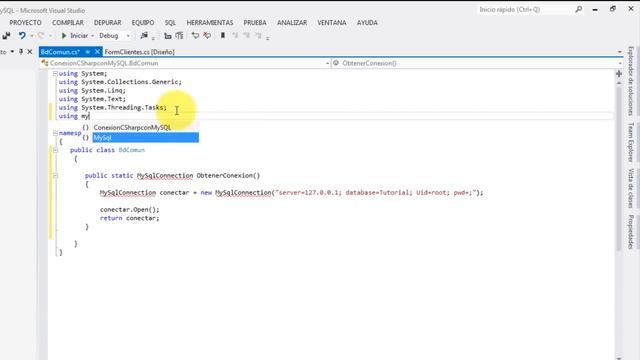This screenshot has height=360, width=640.
Task: Open the HERRAMIENTAS menu
Action: click(x=210, y=23)
